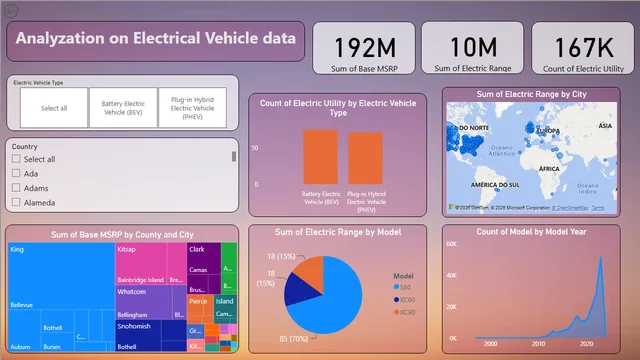Tick the Adams country checkbox
Screen dimensions: 640x360
click(x=16, y=188)
